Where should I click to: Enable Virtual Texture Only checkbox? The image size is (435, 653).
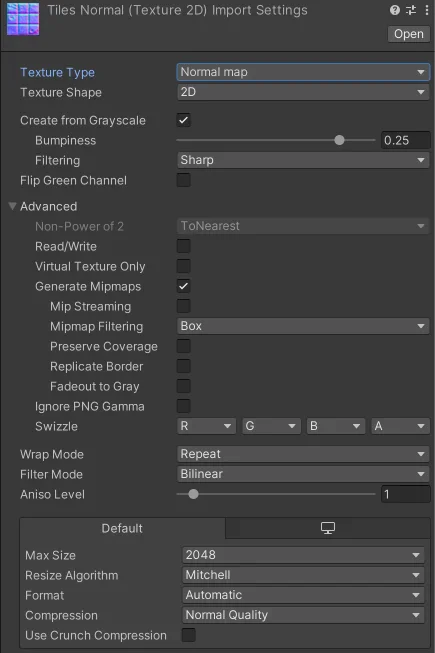click(x=184, y=266)
